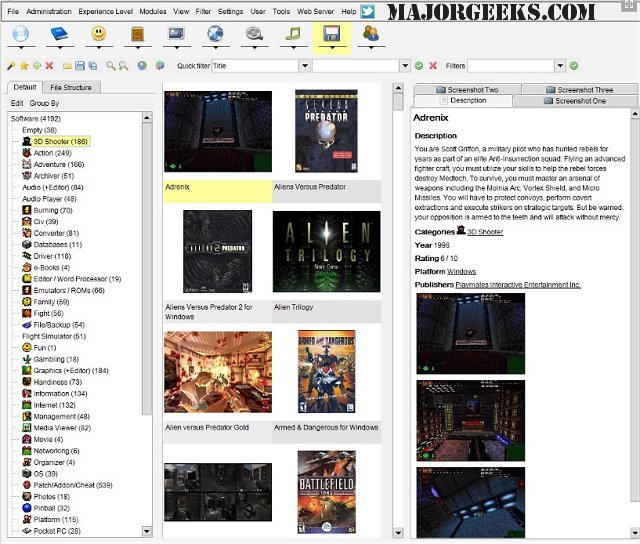Click the multicolored pie chart toolbar icon
The image size is (640, 544).
click(x=160, y=65)
